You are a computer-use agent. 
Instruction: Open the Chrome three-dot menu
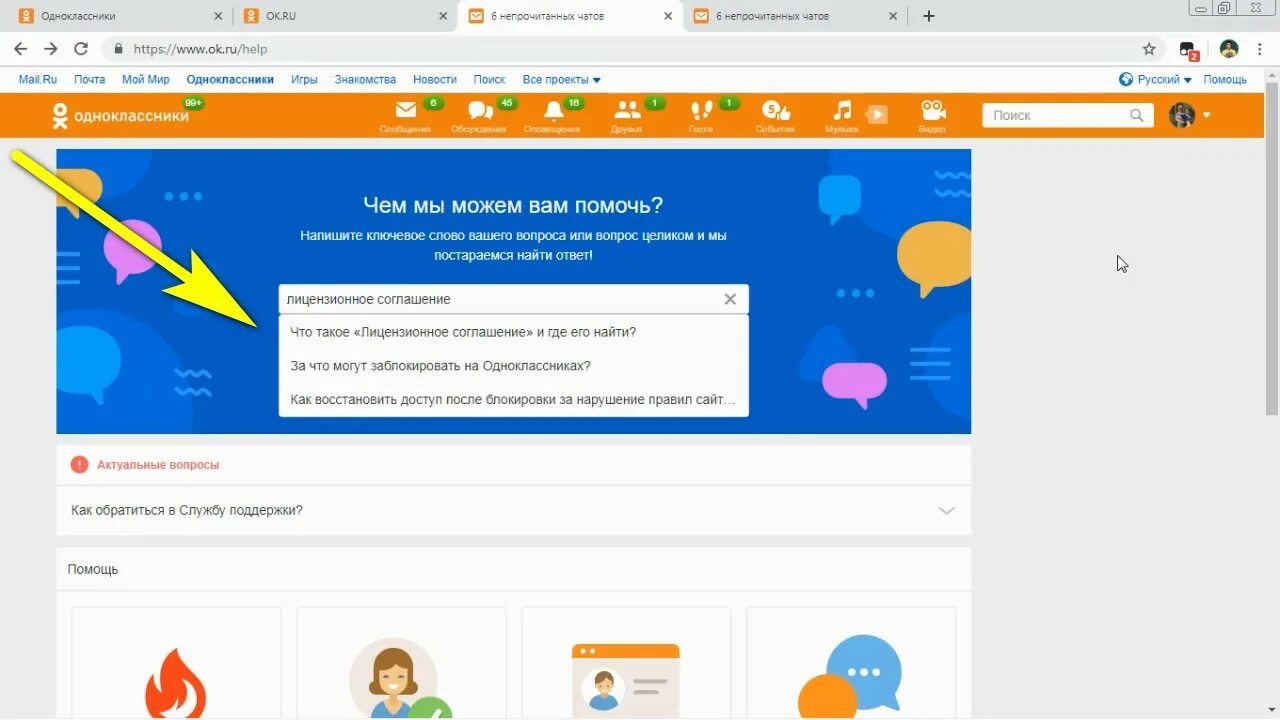click(1259, 48)
